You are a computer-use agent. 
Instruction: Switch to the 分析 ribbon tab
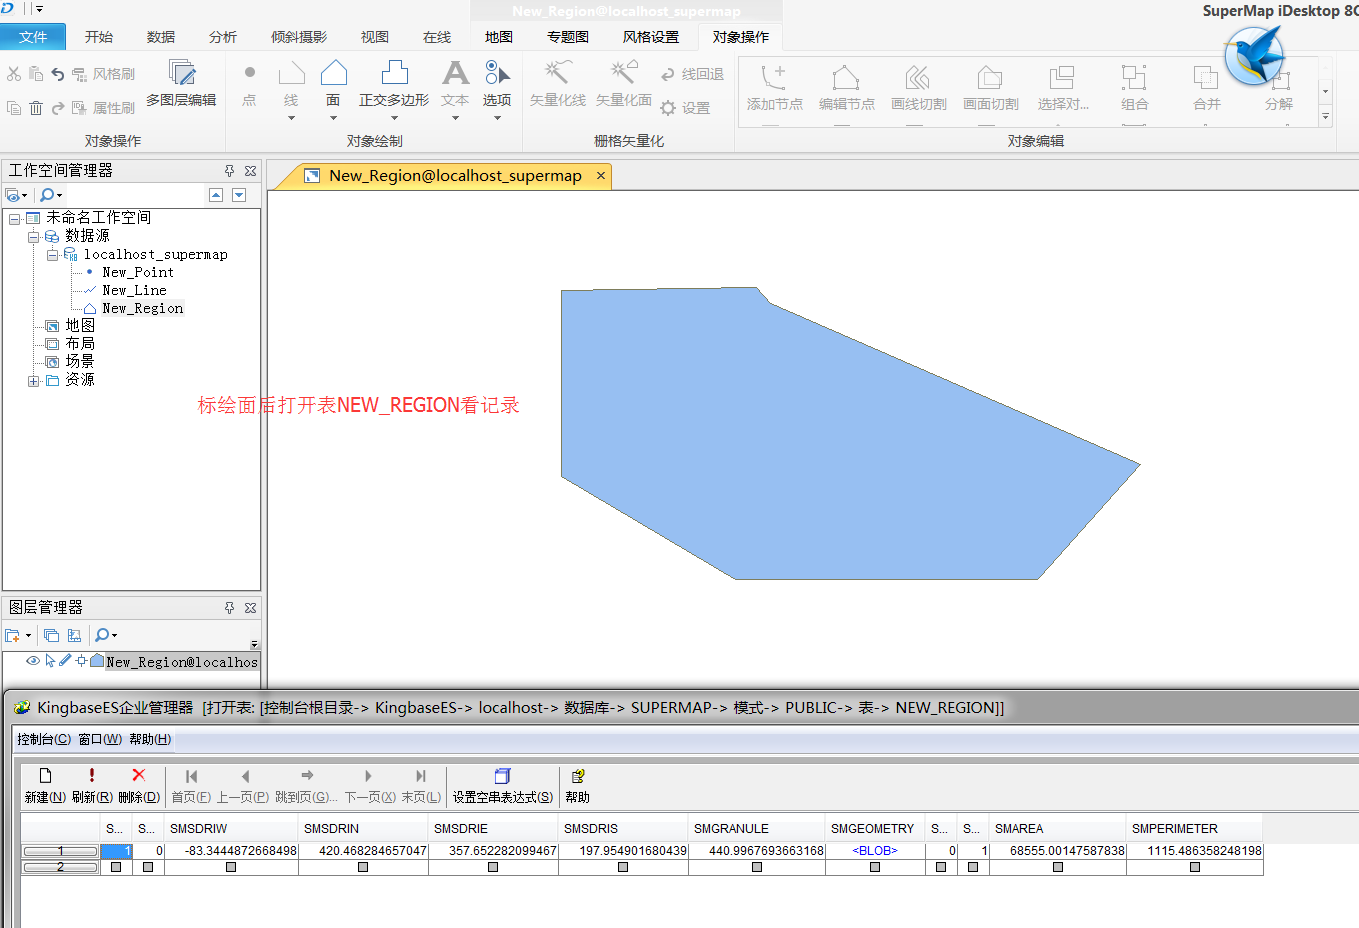[x=223, y=37]
